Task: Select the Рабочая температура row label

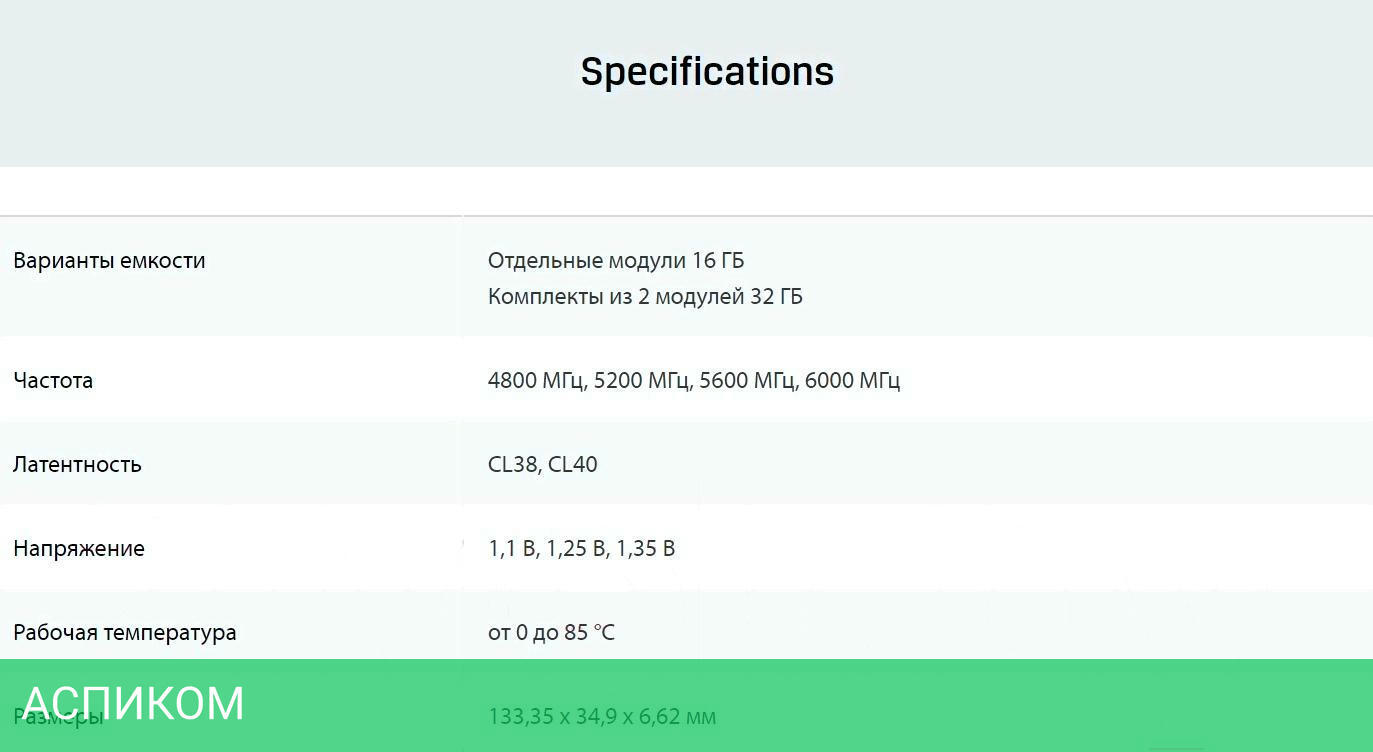Action: (x=125, y=633)
